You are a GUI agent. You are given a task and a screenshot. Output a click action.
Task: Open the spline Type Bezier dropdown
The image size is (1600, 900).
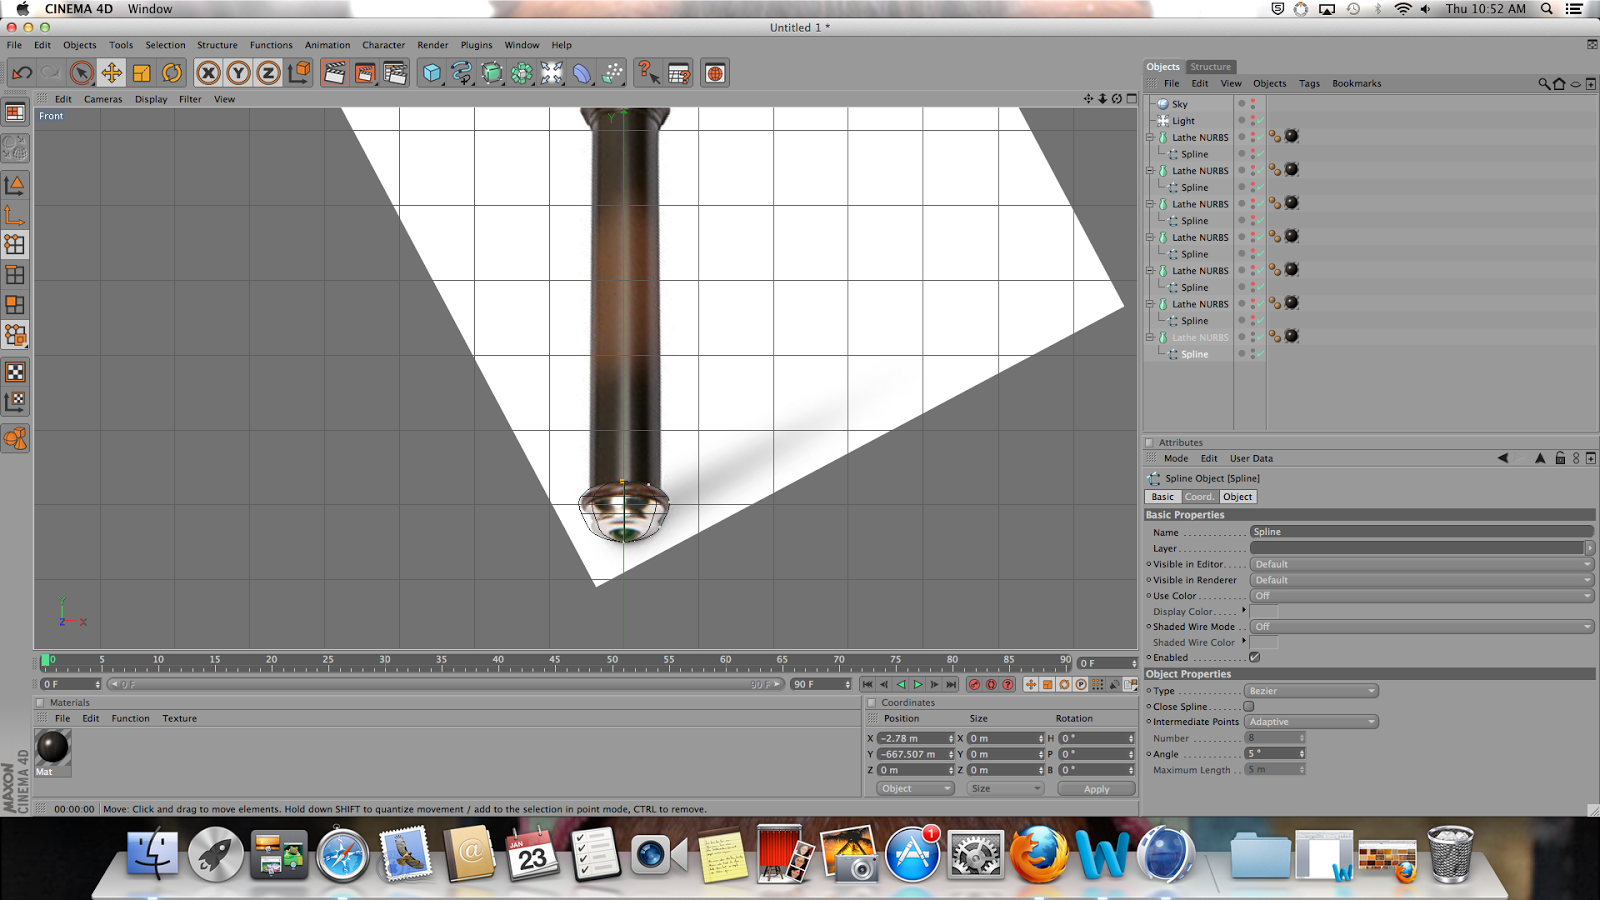[1311, 691]
